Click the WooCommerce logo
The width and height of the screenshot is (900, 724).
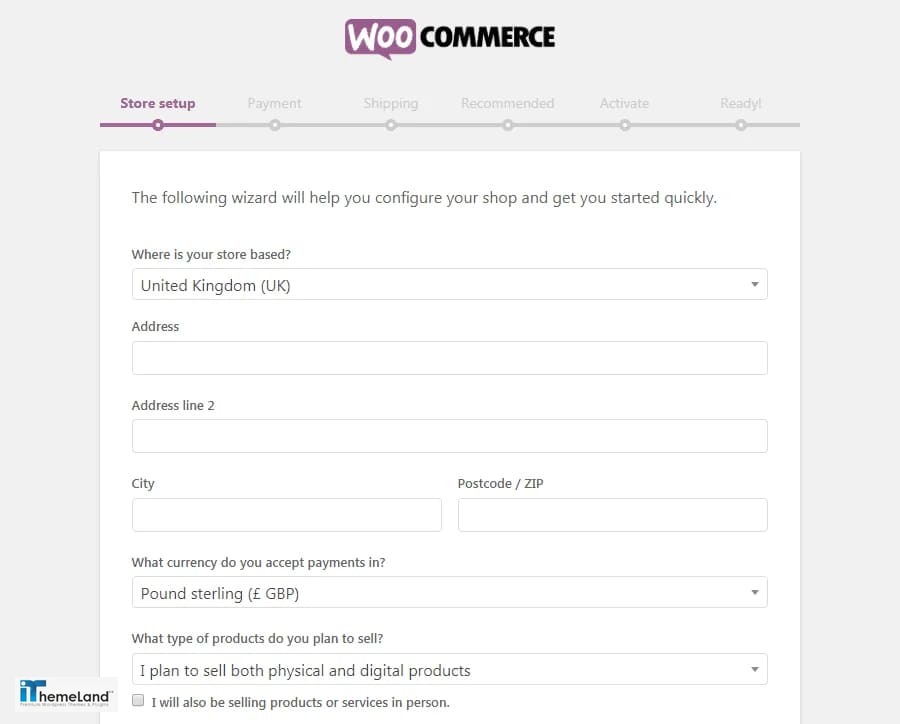coord(449,38)
